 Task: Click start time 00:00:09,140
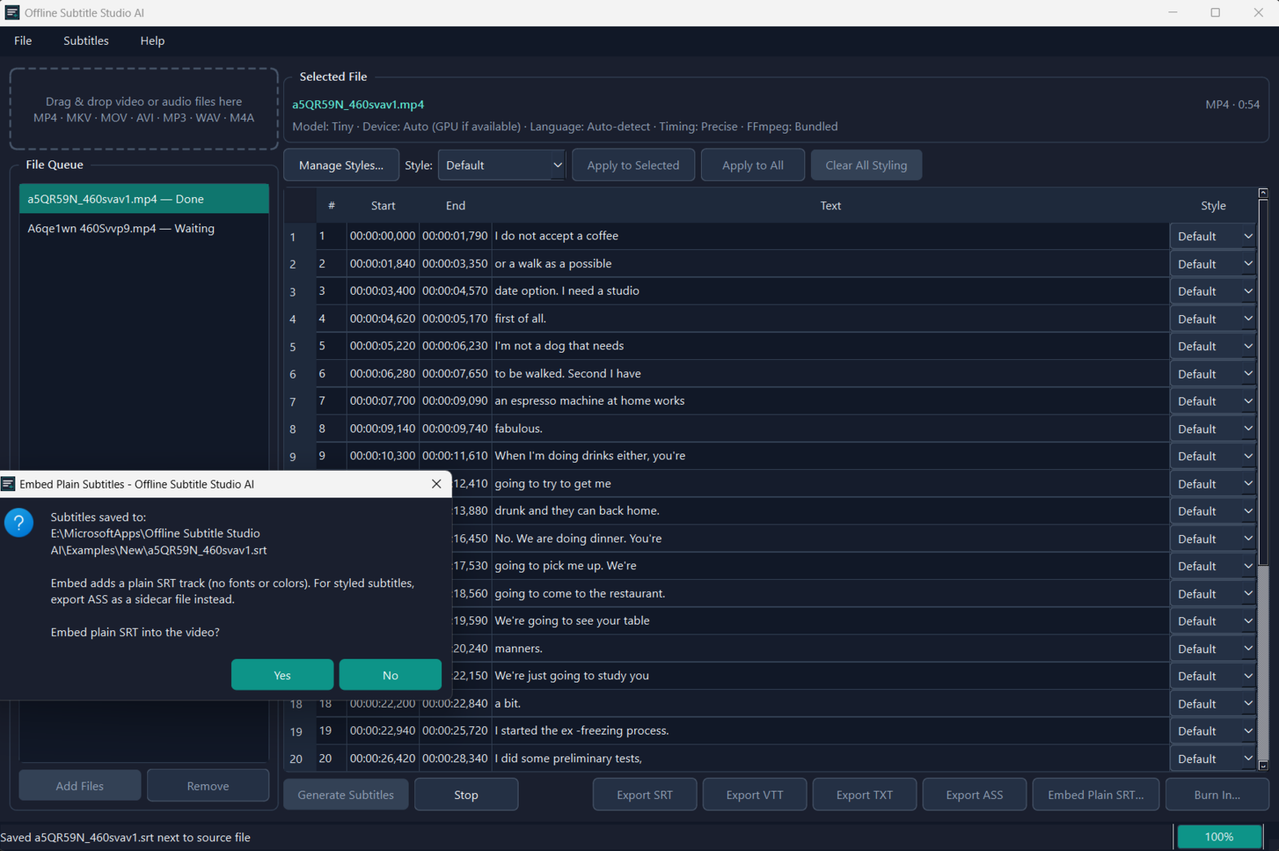(x=383, y=429)
